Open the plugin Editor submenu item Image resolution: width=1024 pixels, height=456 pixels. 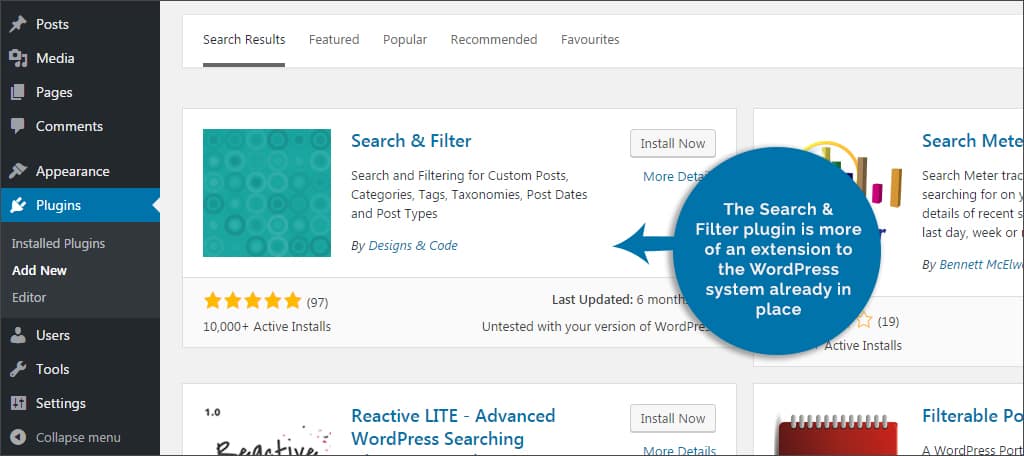click(29, 297)
